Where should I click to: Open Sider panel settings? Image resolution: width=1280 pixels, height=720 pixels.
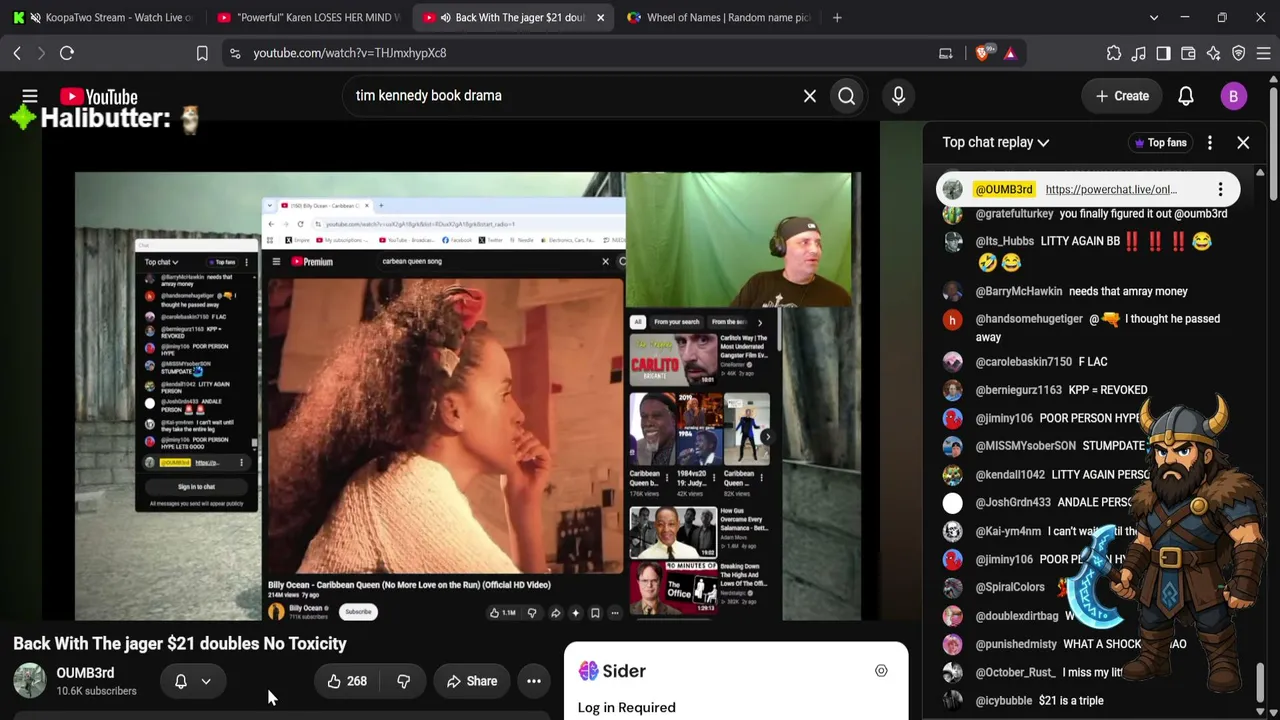click(x=881, y=671)
